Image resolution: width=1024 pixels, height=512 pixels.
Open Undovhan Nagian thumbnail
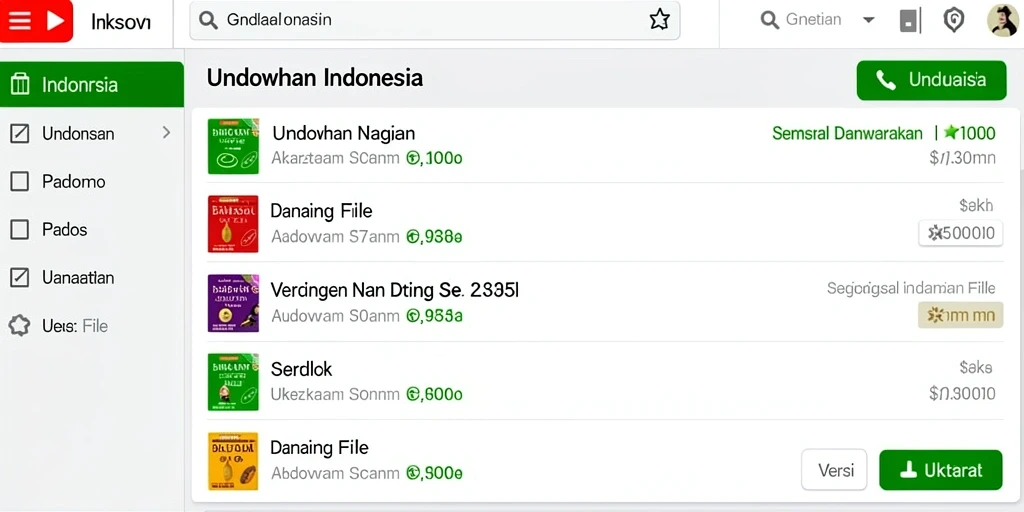tap(233, 146)
